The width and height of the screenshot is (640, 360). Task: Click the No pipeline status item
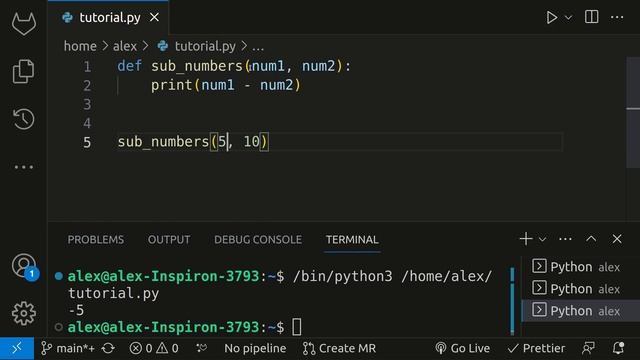[255, 349]
